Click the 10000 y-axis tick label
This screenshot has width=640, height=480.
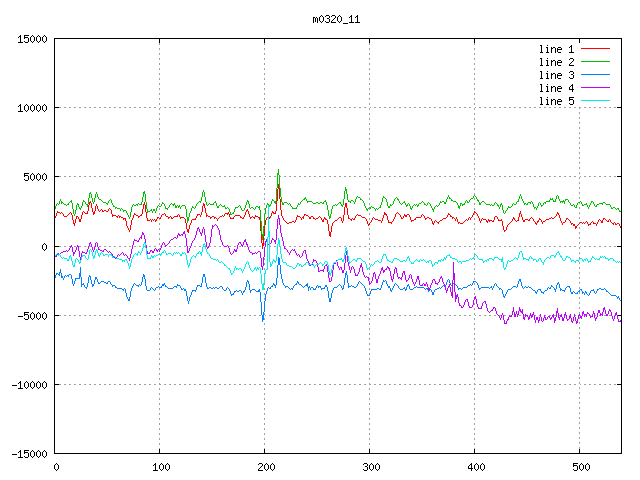pyautogui.click(x=32, y=108)
